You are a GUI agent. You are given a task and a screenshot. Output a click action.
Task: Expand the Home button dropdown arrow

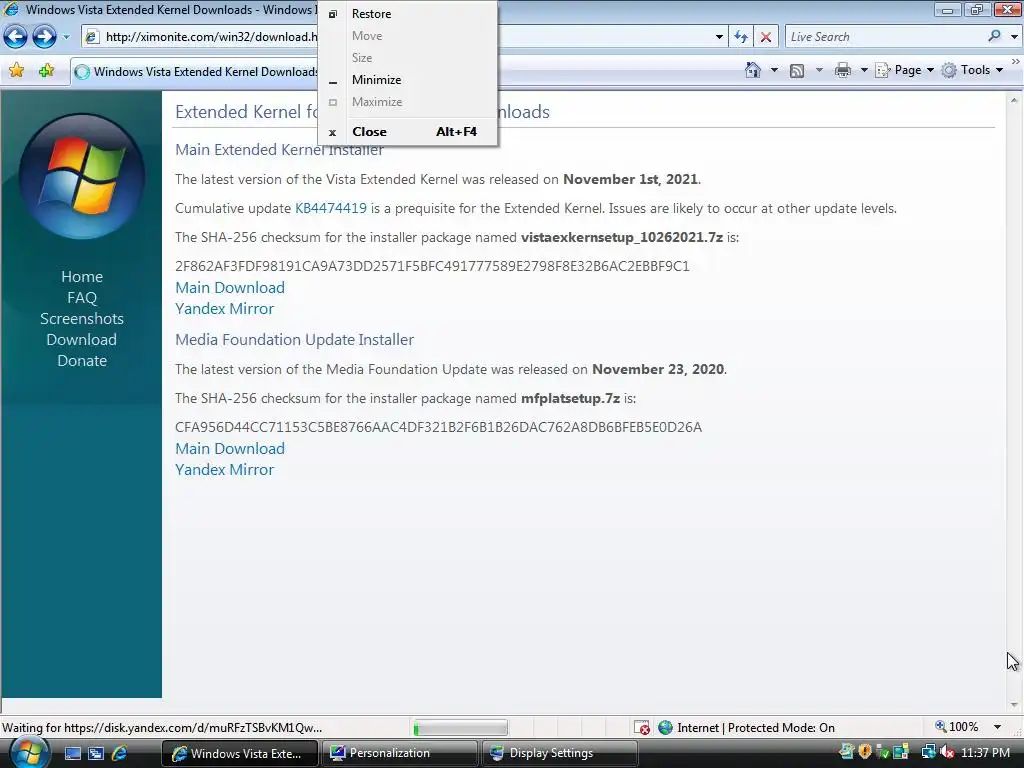tap(775, 70)
